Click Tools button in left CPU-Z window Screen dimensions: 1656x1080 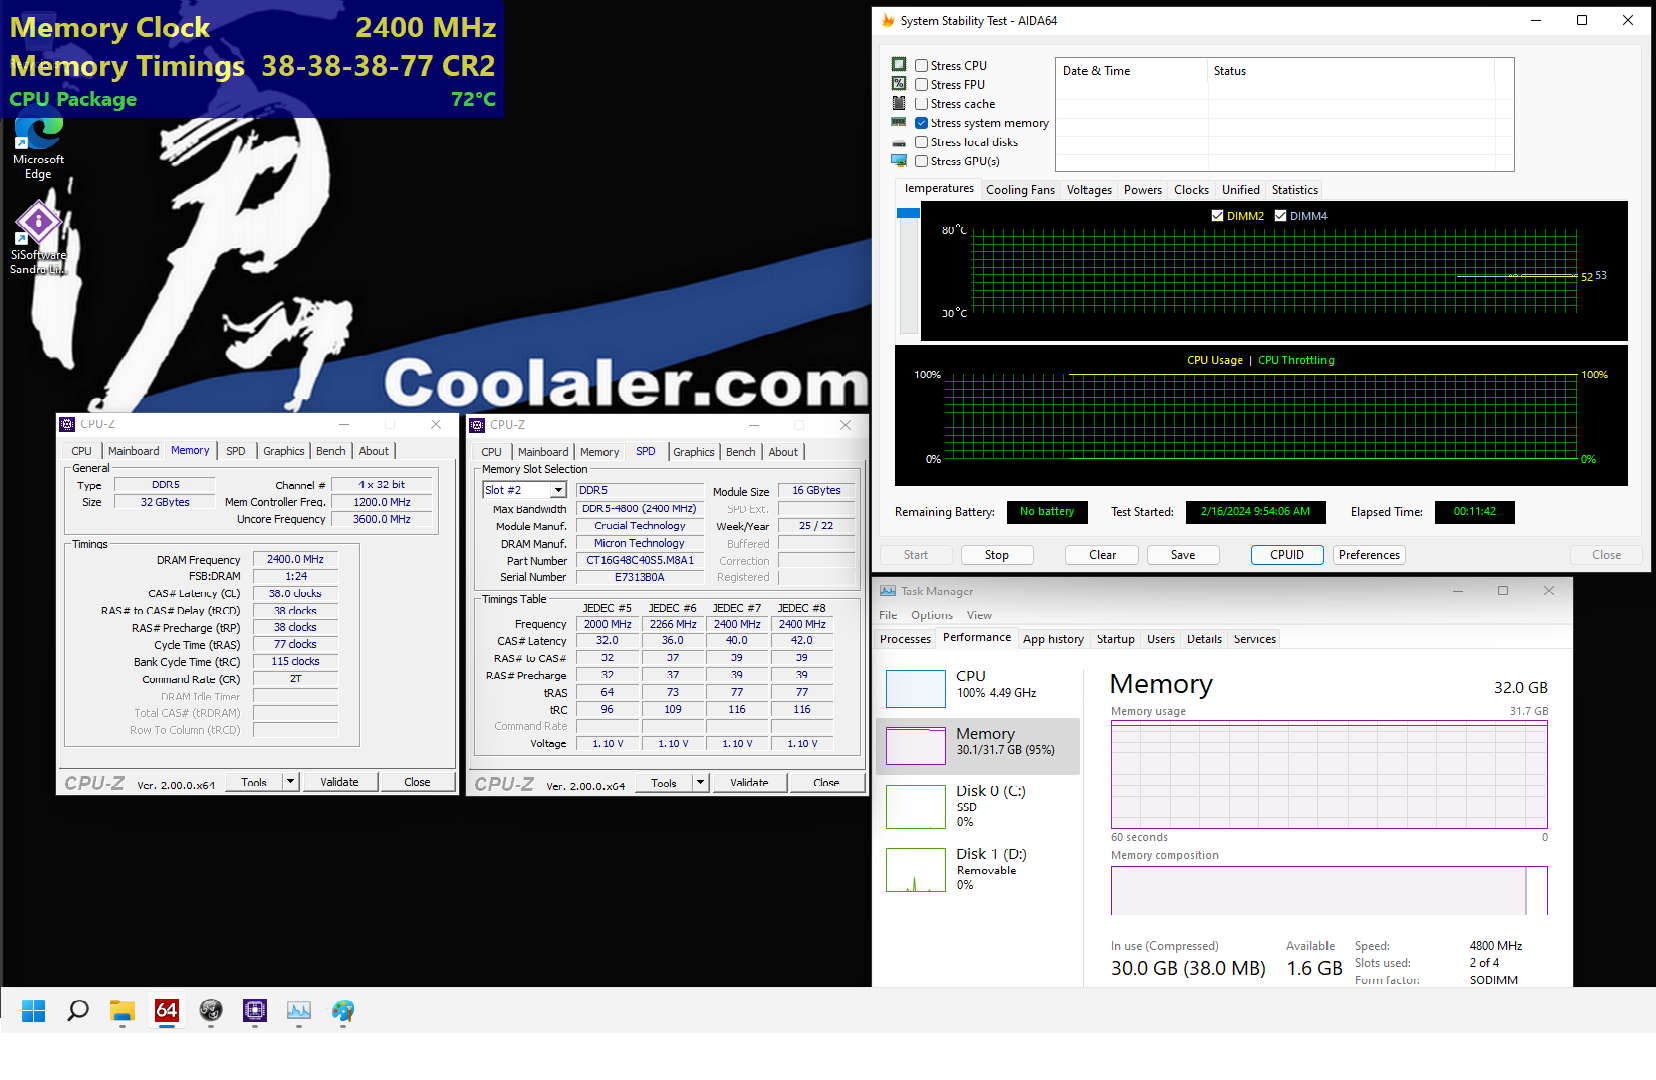[x=254, y=782]
